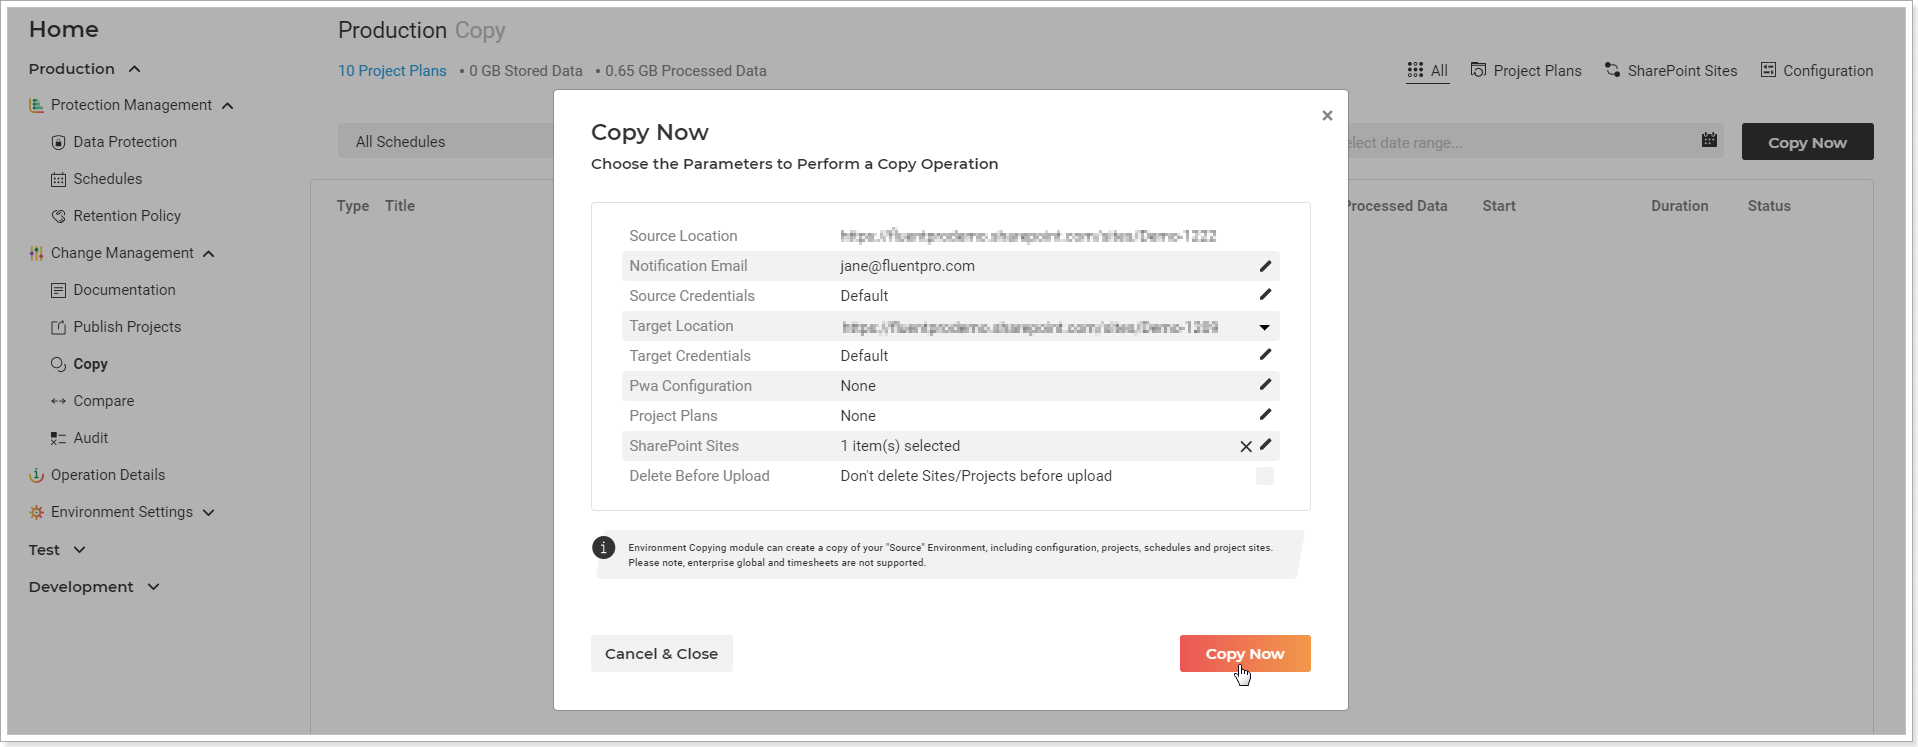Image resolution: width=1918 pixels, height=747 pixels.
Task: Click the Operation Details icon
Action: click(36, 475)
